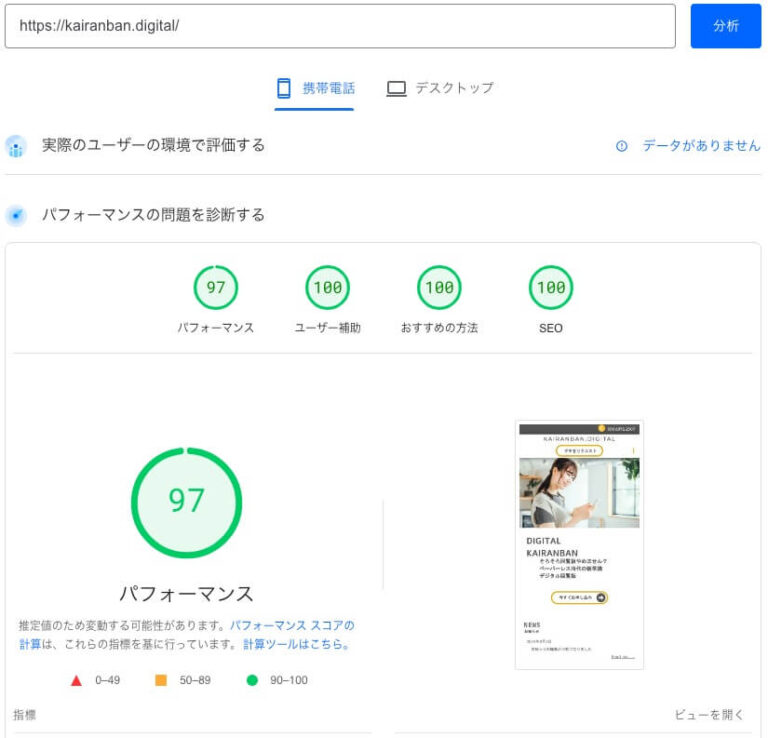This screenshot has height=738, width=768.
Task: Open the データがありません link
Action: pos(701,146)
